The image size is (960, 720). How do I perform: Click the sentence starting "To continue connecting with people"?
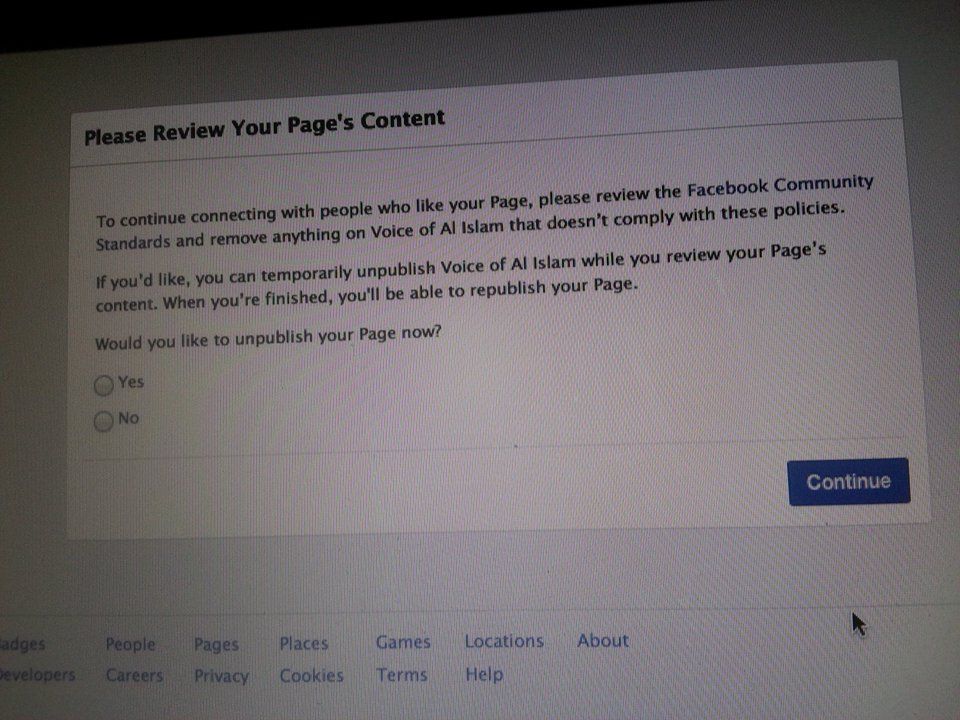pos(484,212)
